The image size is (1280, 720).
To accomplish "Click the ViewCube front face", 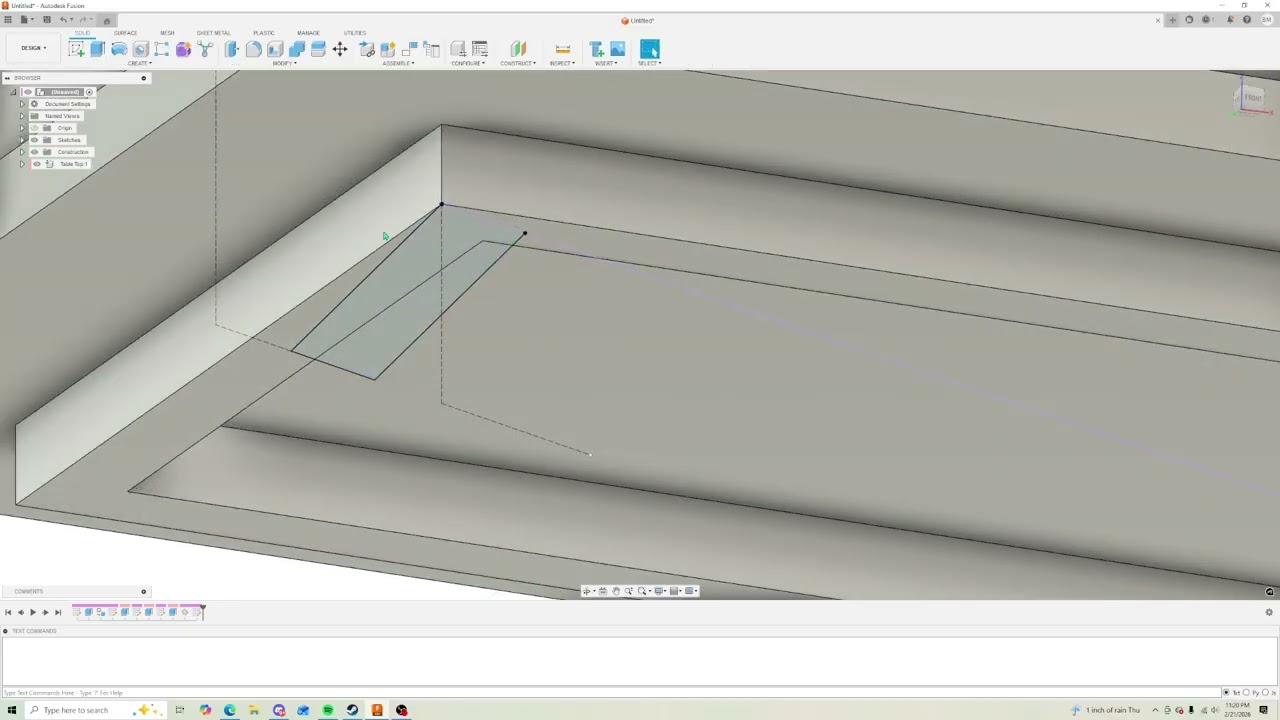I will tap(1252, 97).
